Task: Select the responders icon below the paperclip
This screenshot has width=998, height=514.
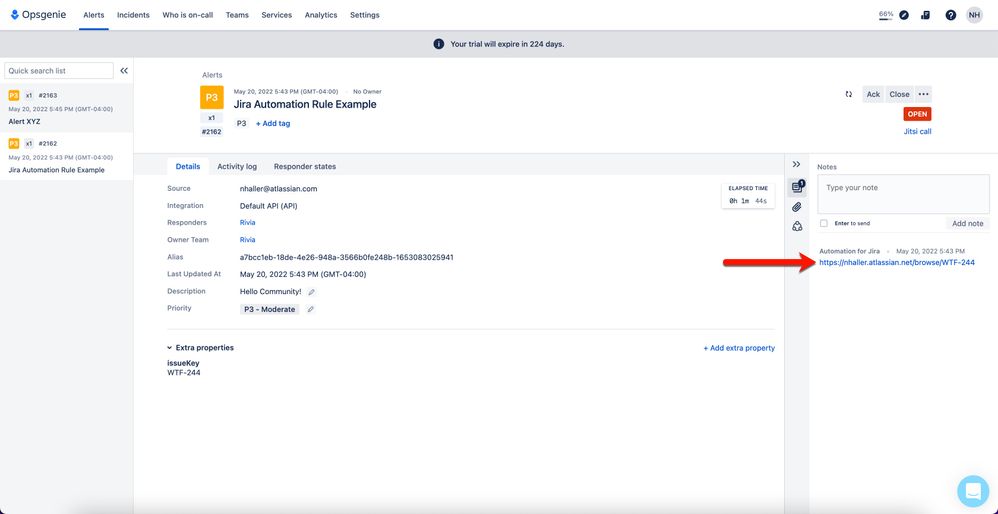Action: tap(797, 226)
